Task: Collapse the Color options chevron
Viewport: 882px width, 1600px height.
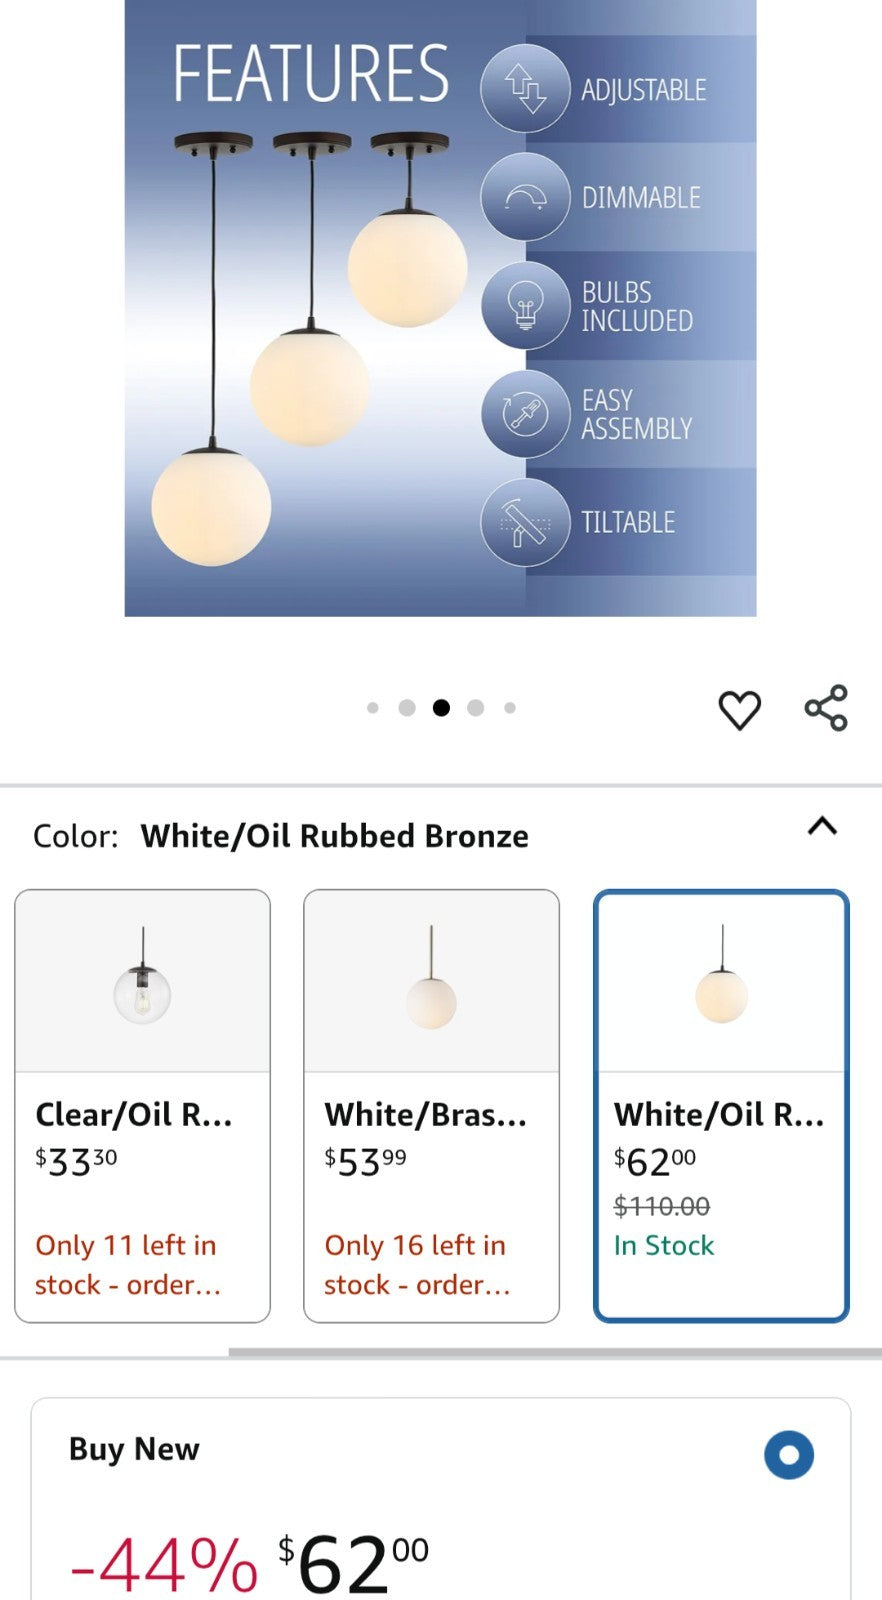Action: coord(822,827)
